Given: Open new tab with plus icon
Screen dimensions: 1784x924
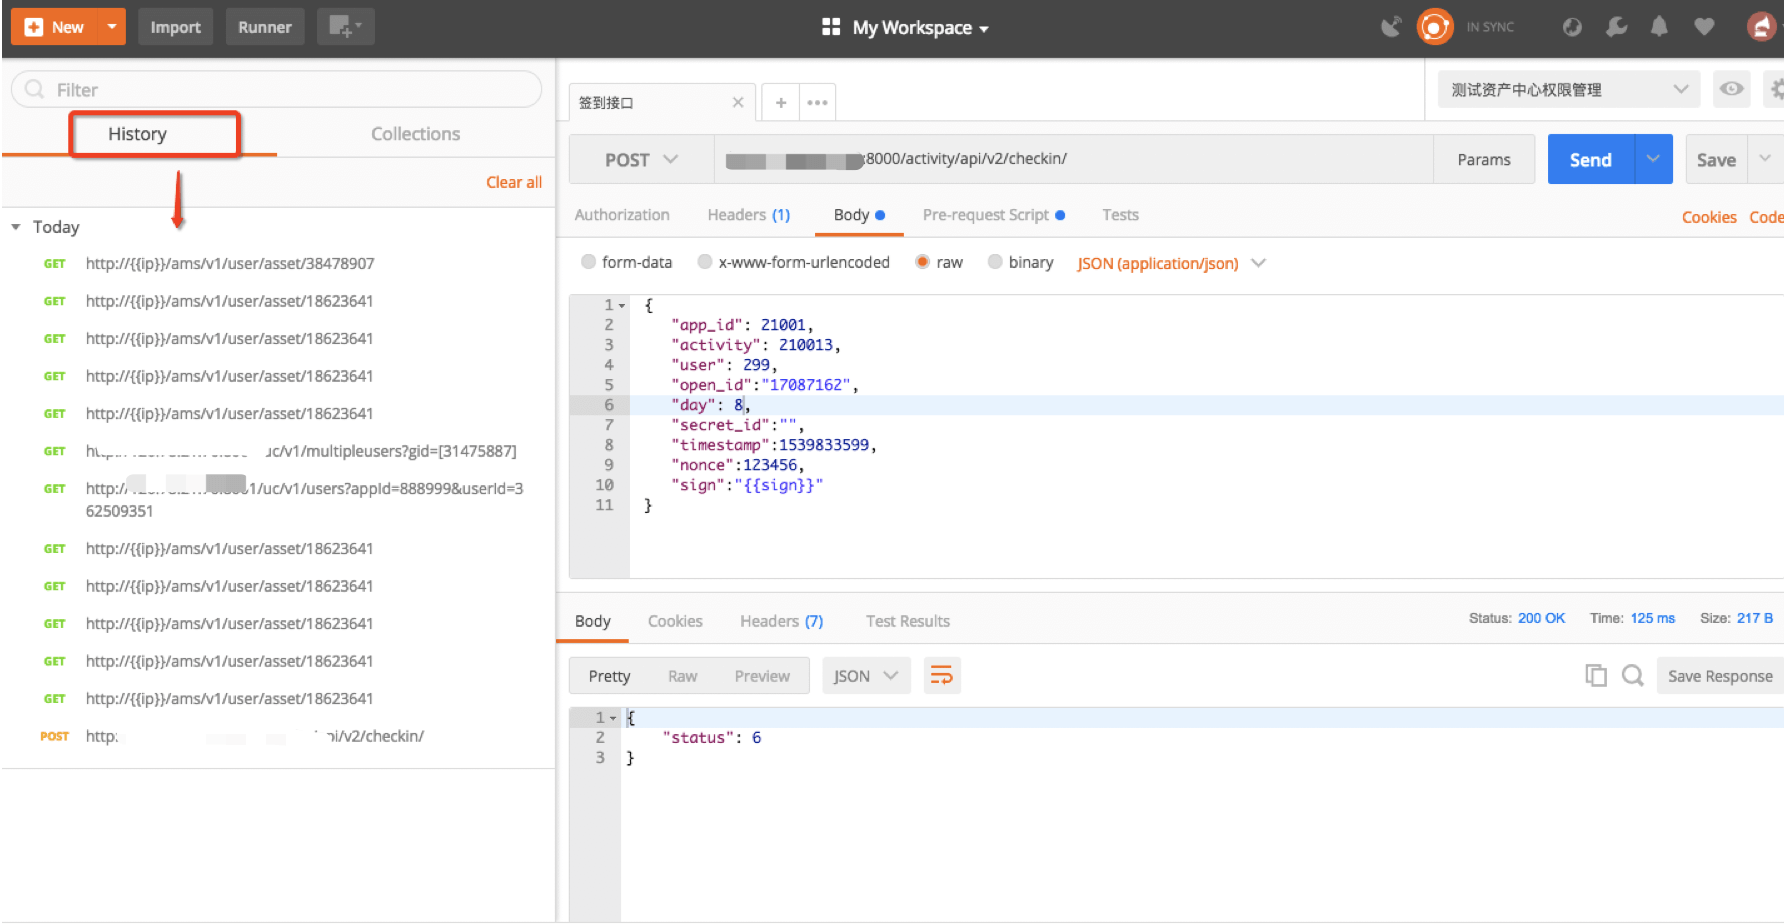Looking at the screenshot, I should [781, 102].
